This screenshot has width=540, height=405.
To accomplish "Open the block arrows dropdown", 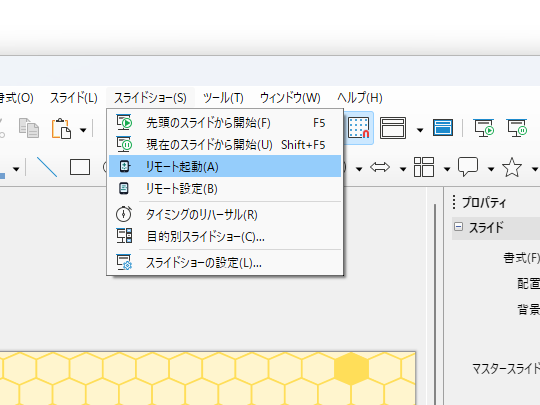I will click(x=403, y=169).
